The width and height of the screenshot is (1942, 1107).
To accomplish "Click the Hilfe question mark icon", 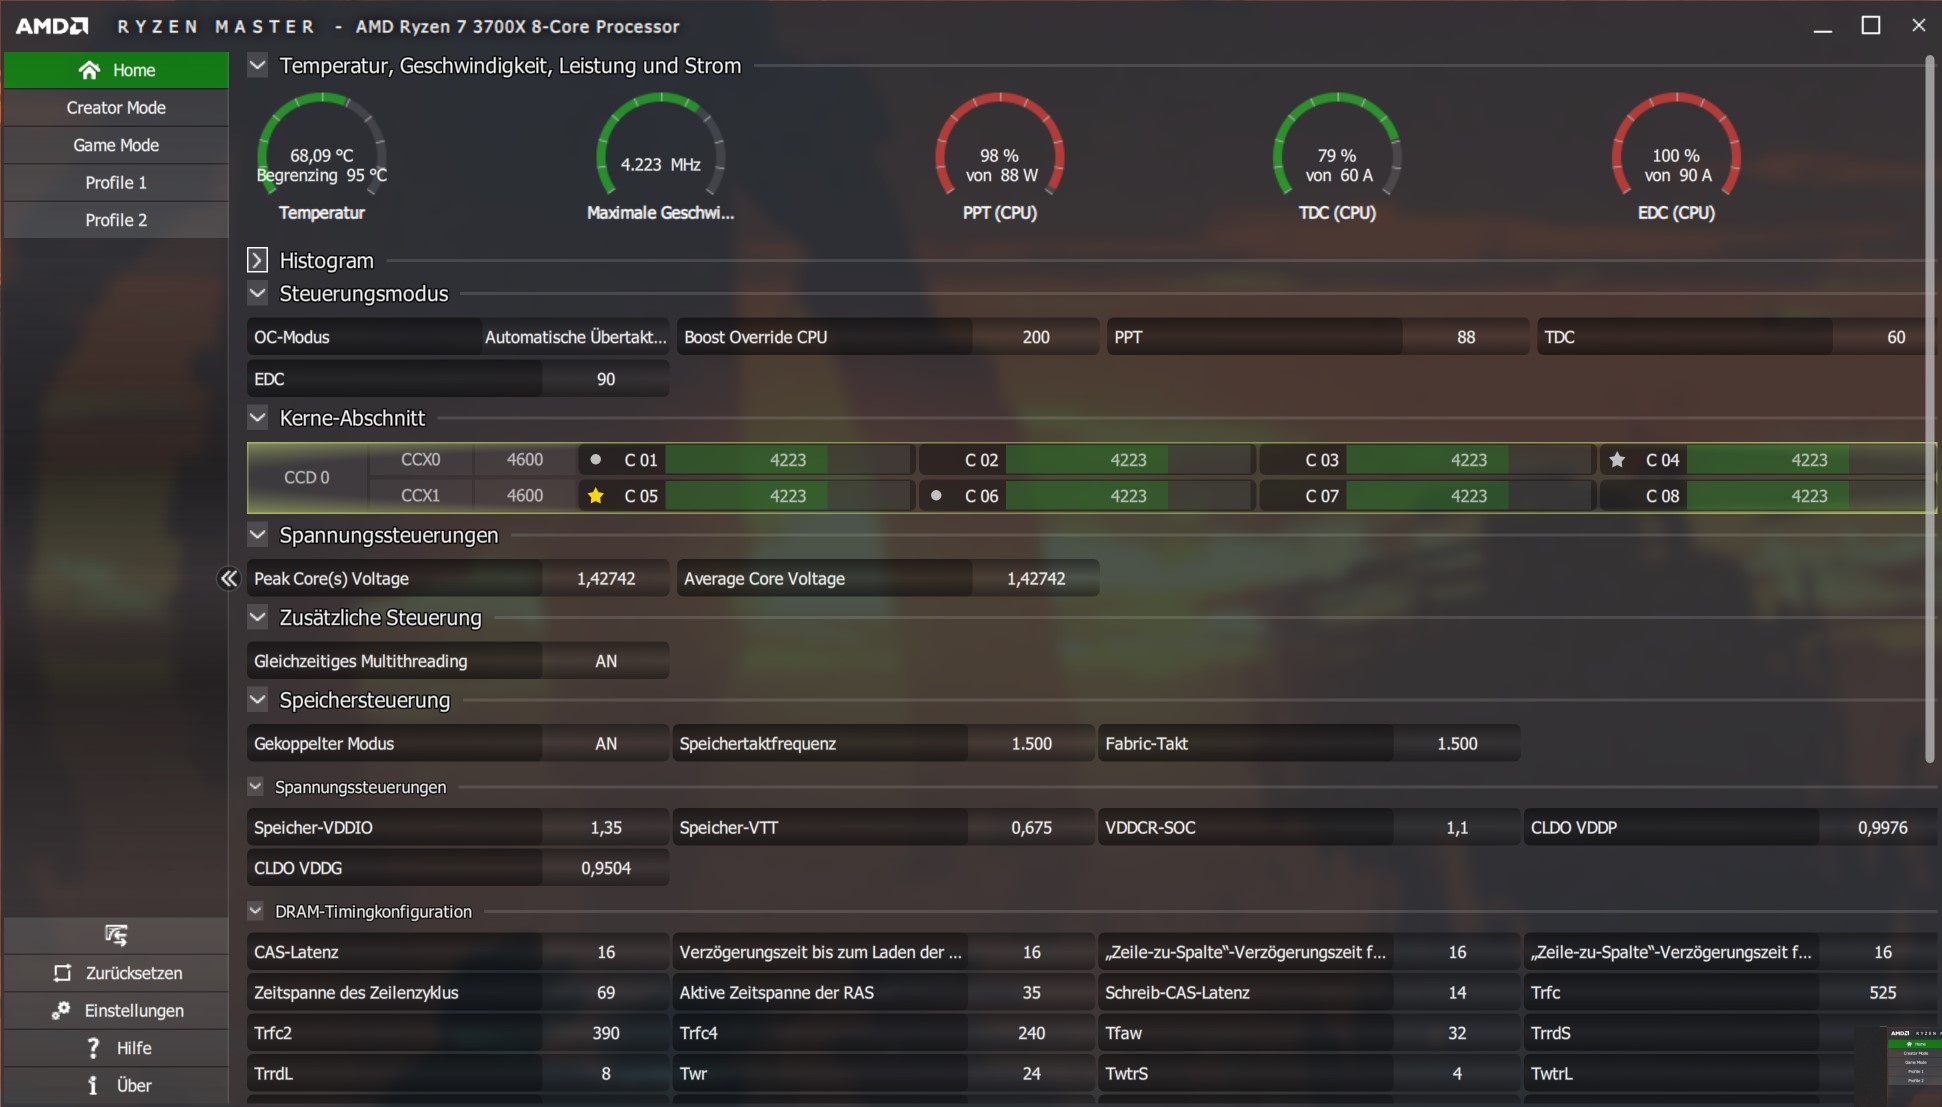I will click(93, 1048).
